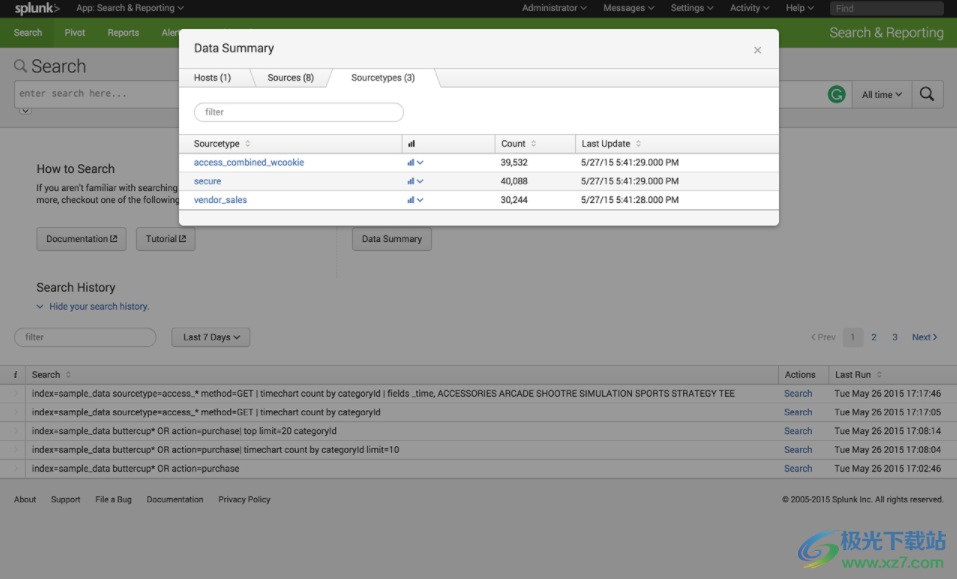Click the Splunk logo
This screenshot has height=579, width=957.
37,8
